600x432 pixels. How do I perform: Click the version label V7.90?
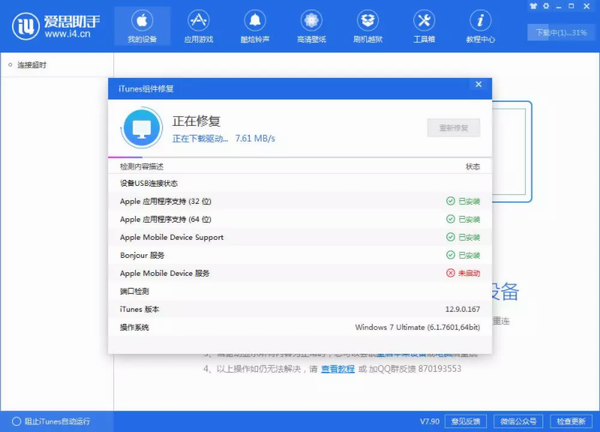(x=429, y=421)
